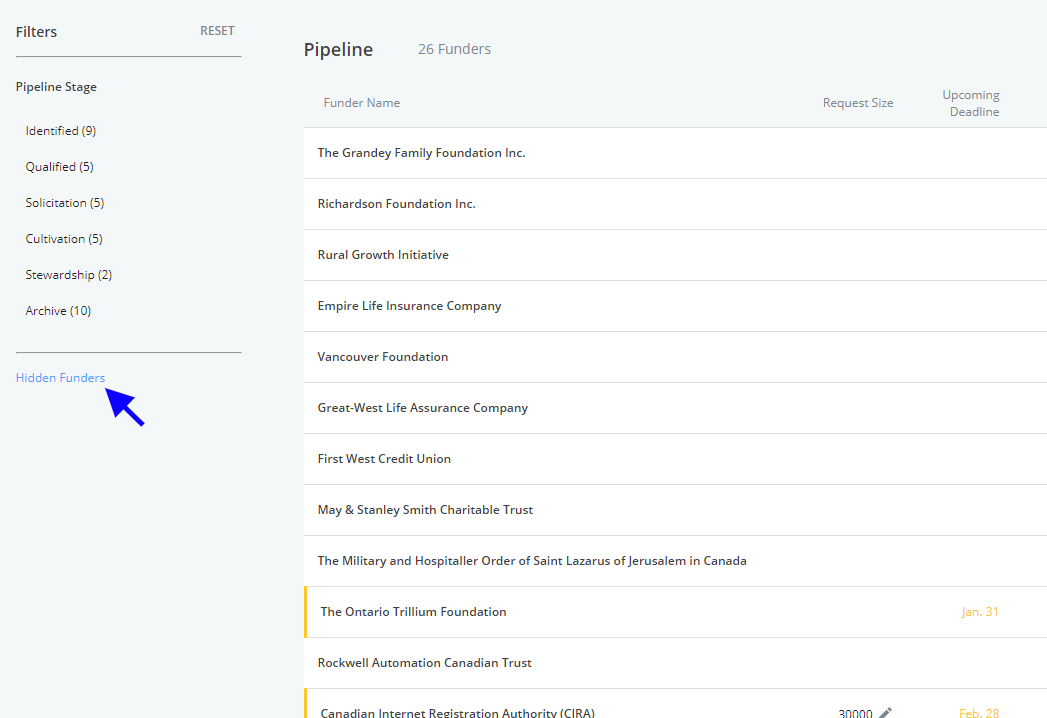Open Military and Hospitaller Order of Saint Lazarus row

click(675, 561)
